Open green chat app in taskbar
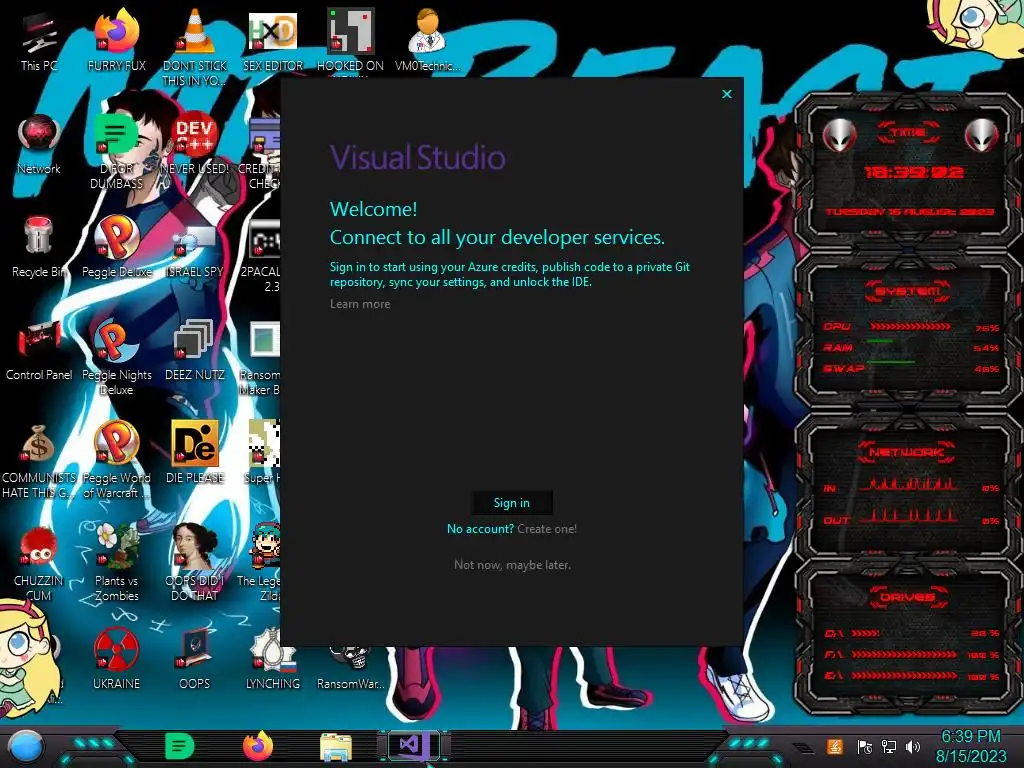The image size is (1024, 768). (179, 746)
